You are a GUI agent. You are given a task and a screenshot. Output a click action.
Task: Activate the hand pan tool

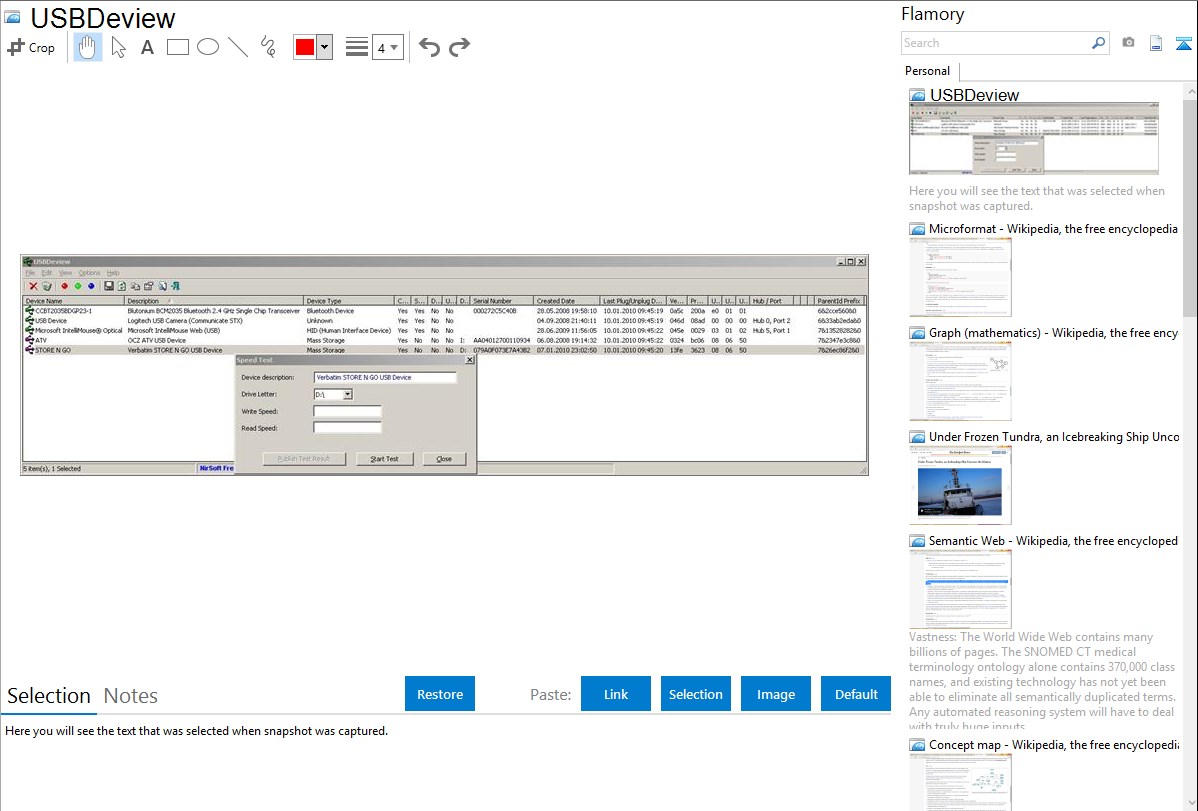coord(87,47)
